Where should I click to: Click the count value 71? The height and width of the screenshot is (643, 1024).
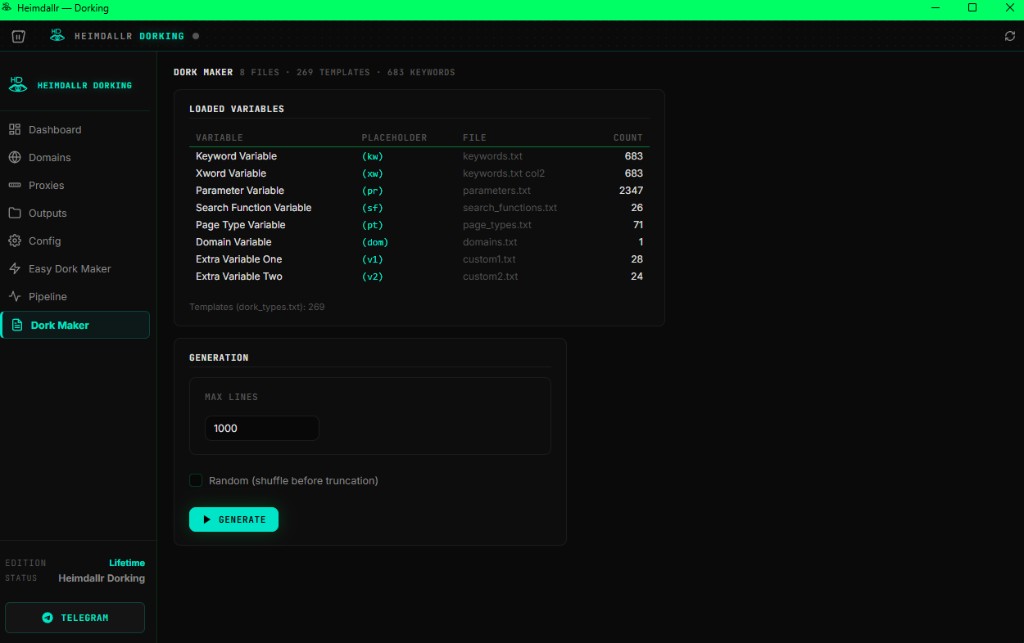click(638, 225)
